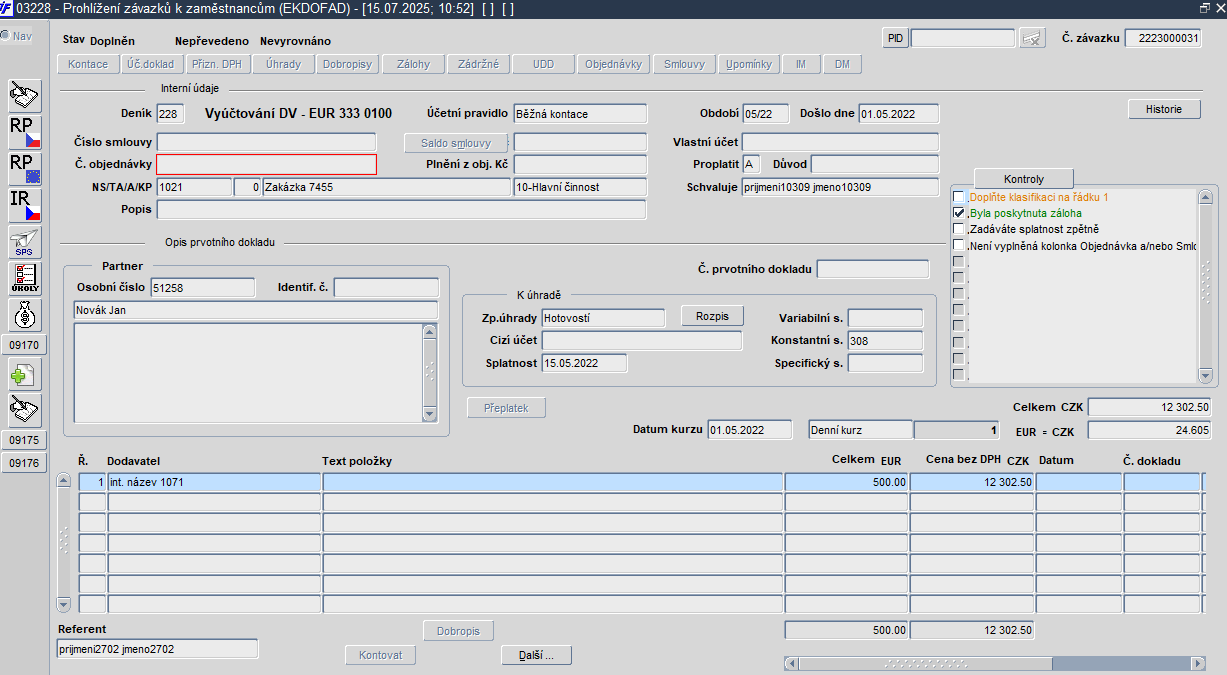The width and height of the screenshot is (1227, 675).
Task: Toggle 'Zadáváte splatnost zpětně' checkbox
Action: point(959,229)
